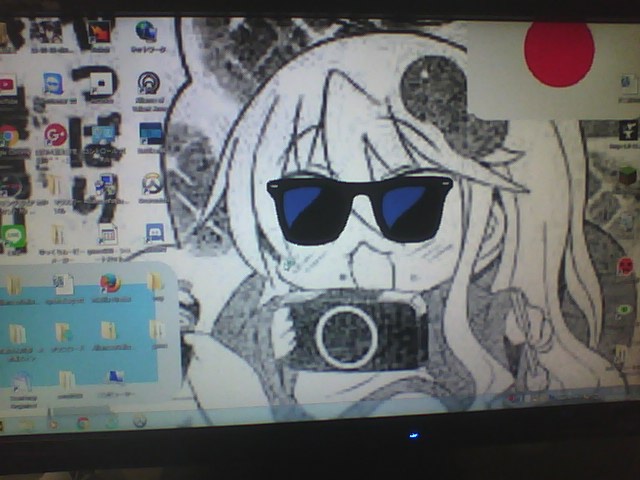The image size is (640, 480).
Task: Open the orange flame shortcut icon
Action: pos(100,33)
